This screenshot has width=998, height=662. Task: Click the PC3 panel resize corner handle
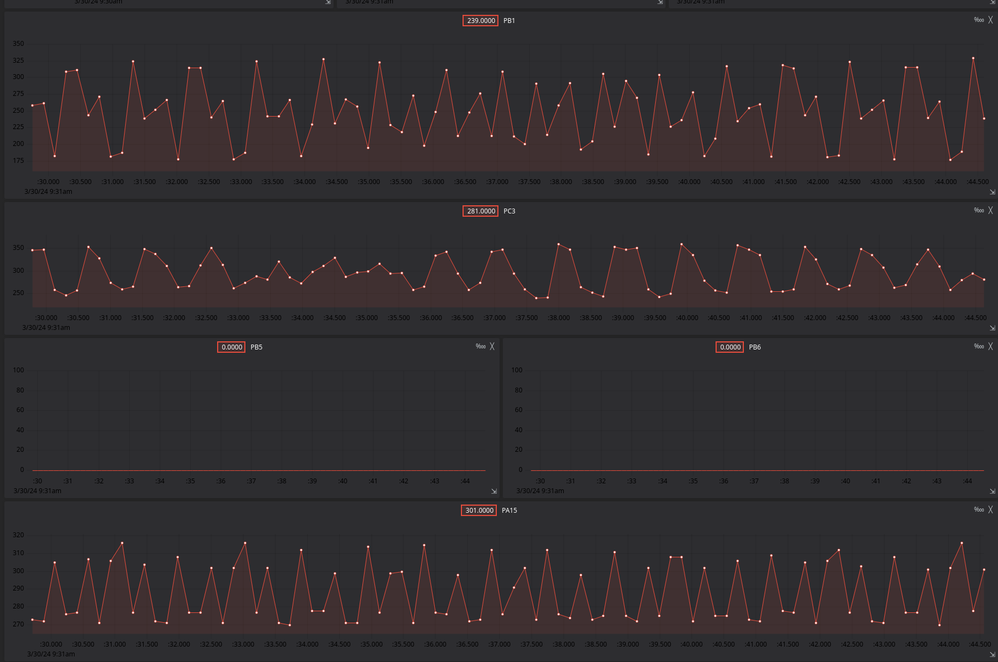(x=992, y=328)
